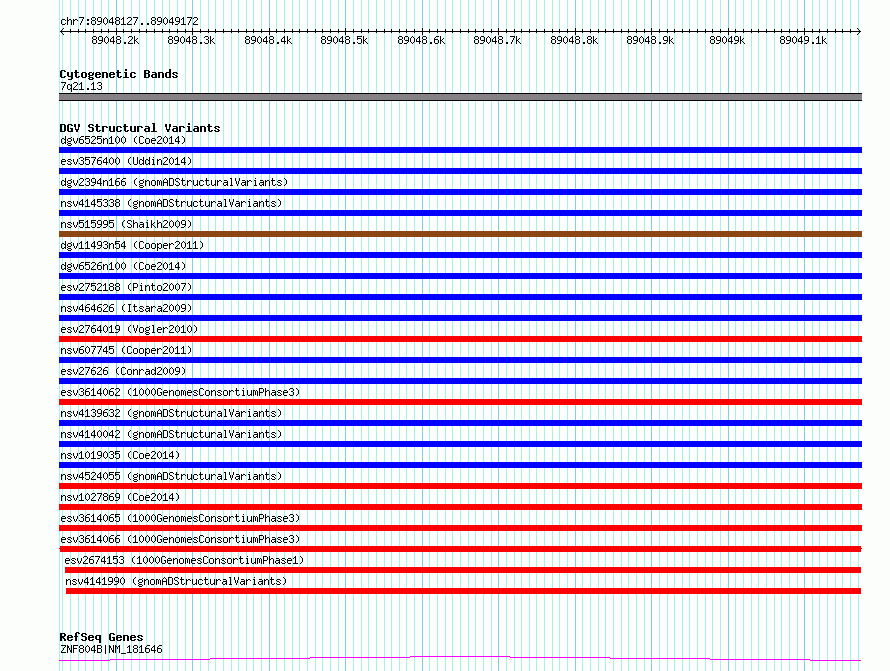Viewport: 890px width, 671px height.
Task: Click the chr7:89048127..89049172 coordinate label
Action: [129, 21]
